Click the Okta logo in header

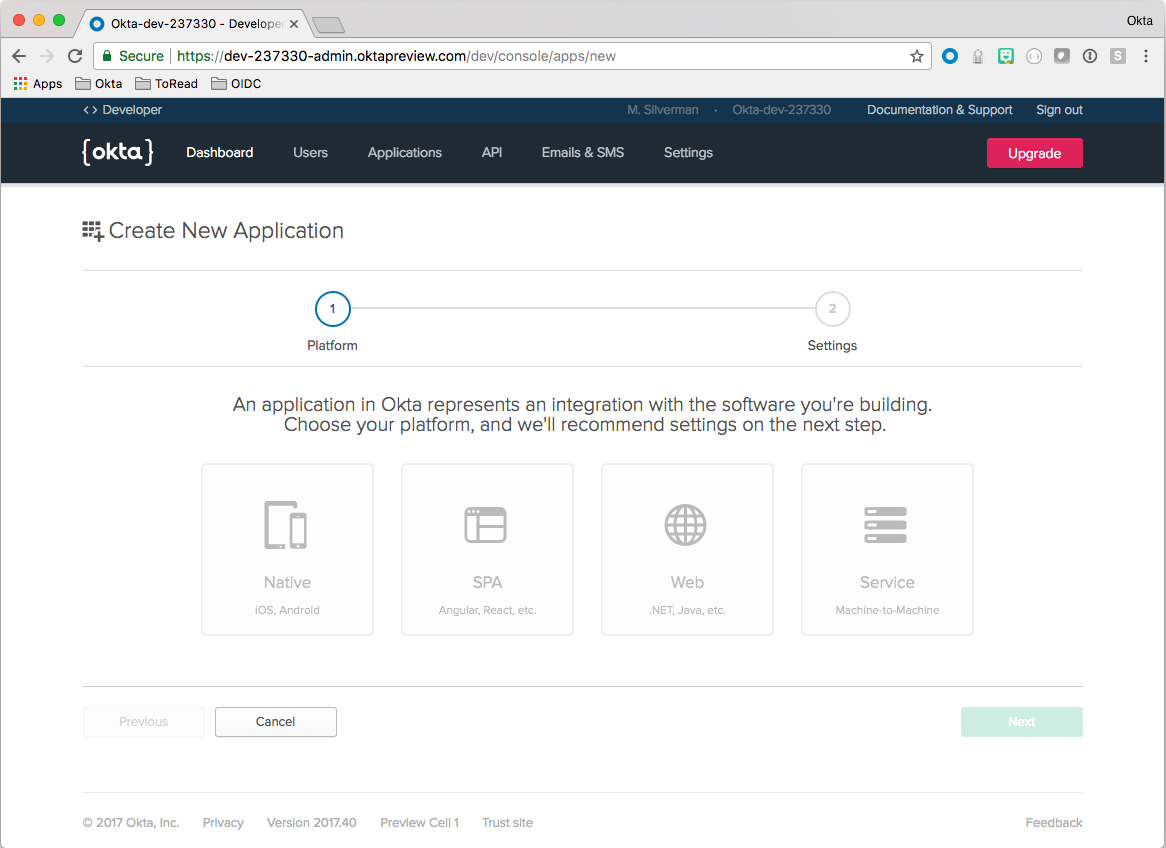pyautogui.click(x=118, y=152)
